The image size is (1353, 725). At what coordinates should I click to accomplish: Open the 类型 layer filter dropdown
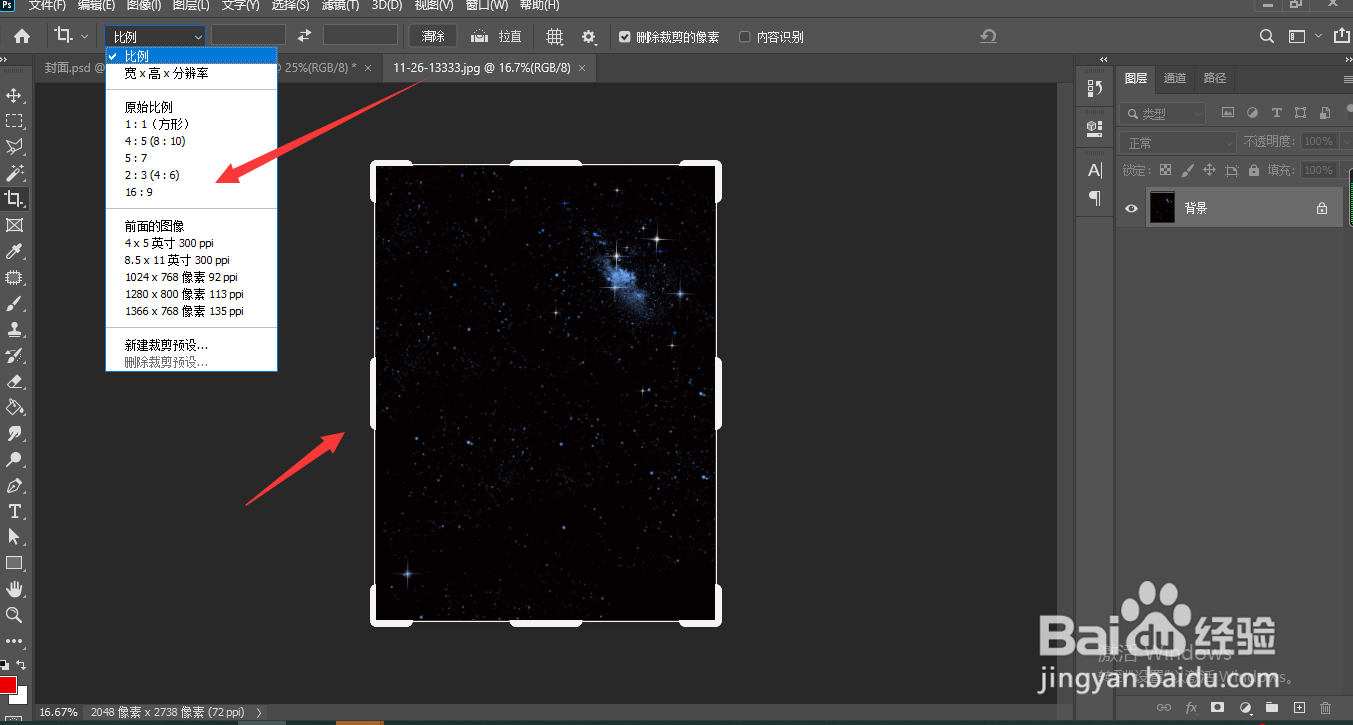click(x=1163, y=114)
